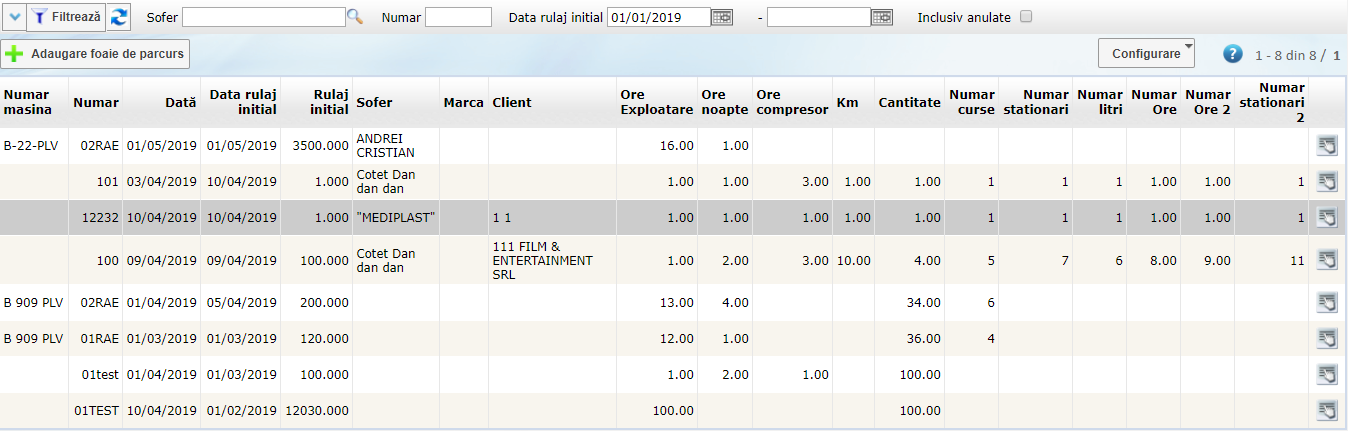Click the Sofer search magnifier icon
Viewport: 1348px width, 431px height.
pyautogui.click(x=355, y=17)
